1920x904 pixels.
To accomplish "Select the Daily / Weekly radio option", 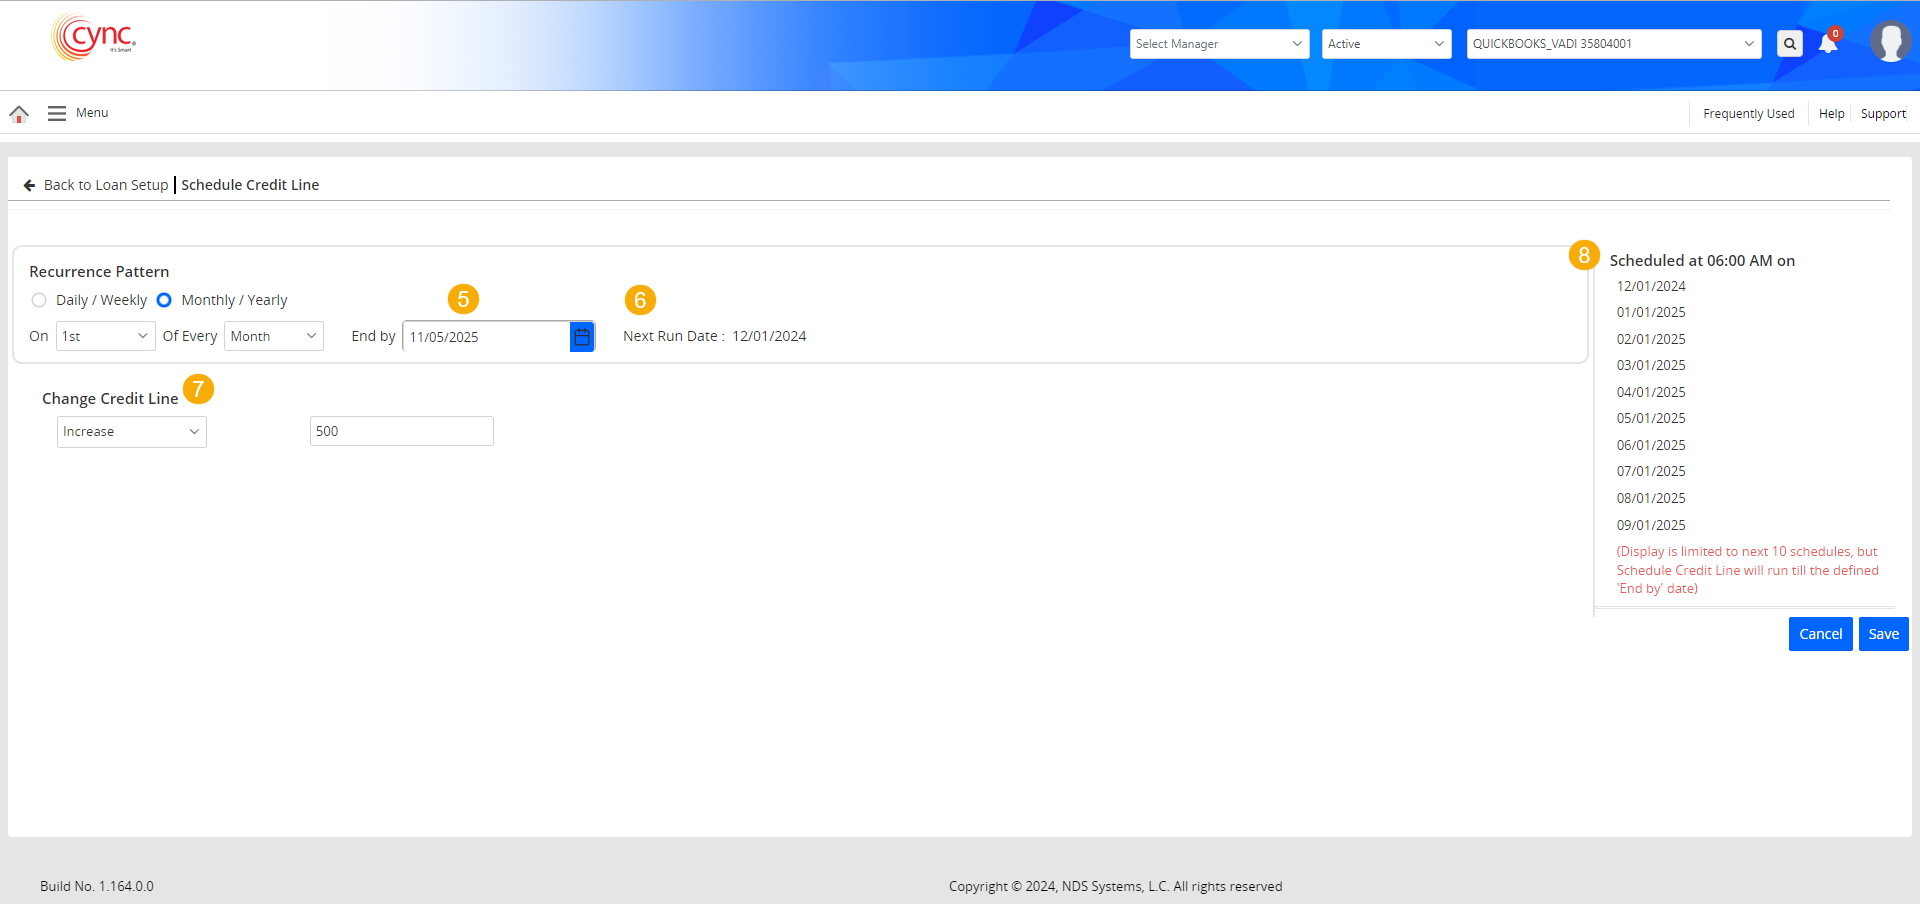I will 39,300.
